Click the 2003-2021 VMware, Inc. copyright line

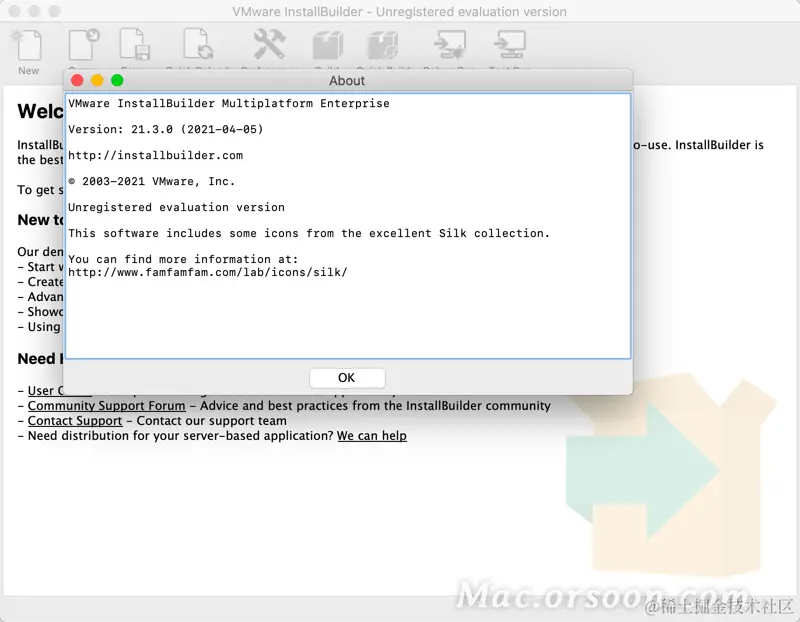152,182
